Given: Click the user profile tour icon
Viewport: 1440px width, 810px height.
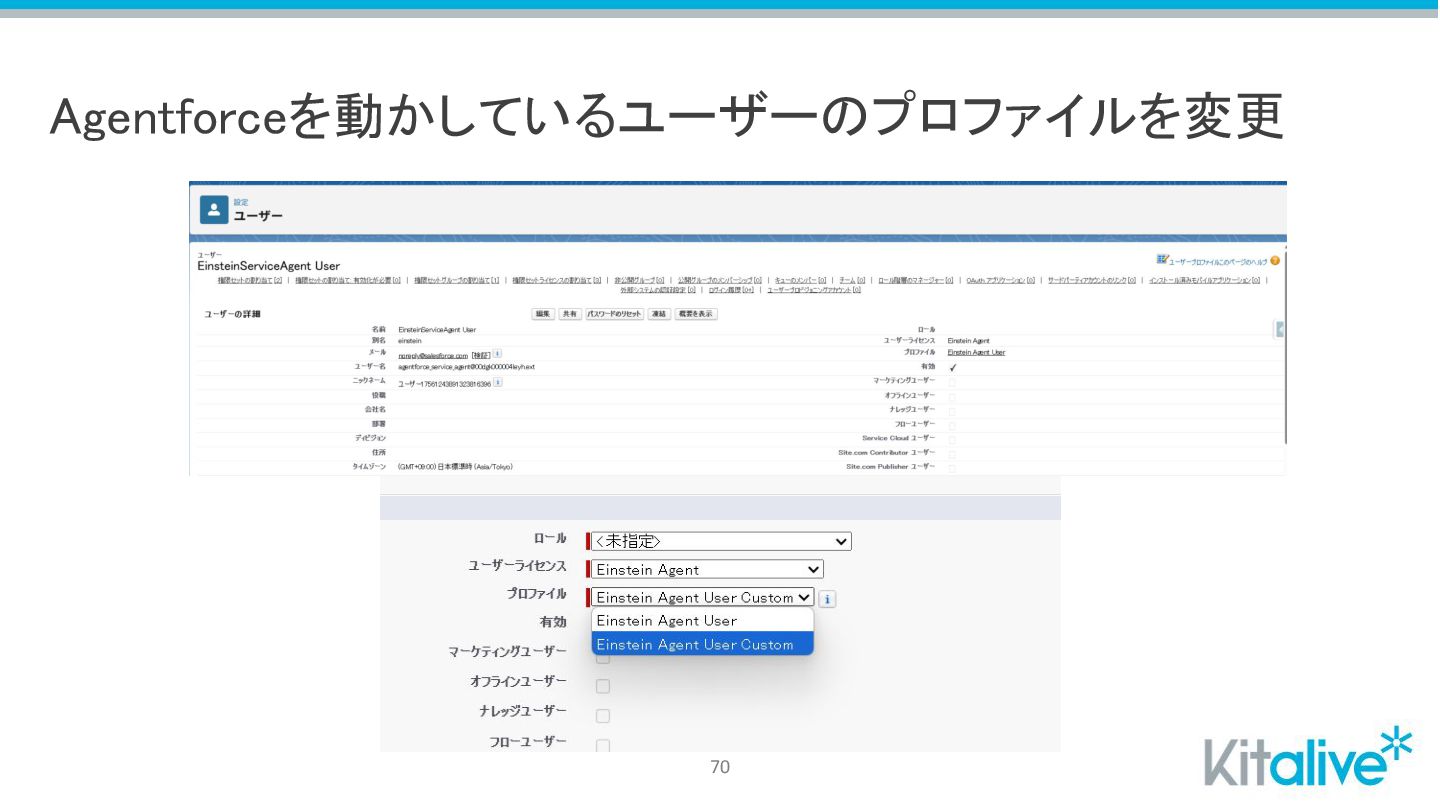Looking at the screenshot, I should pyautogui.click(x=1162, y=260).
